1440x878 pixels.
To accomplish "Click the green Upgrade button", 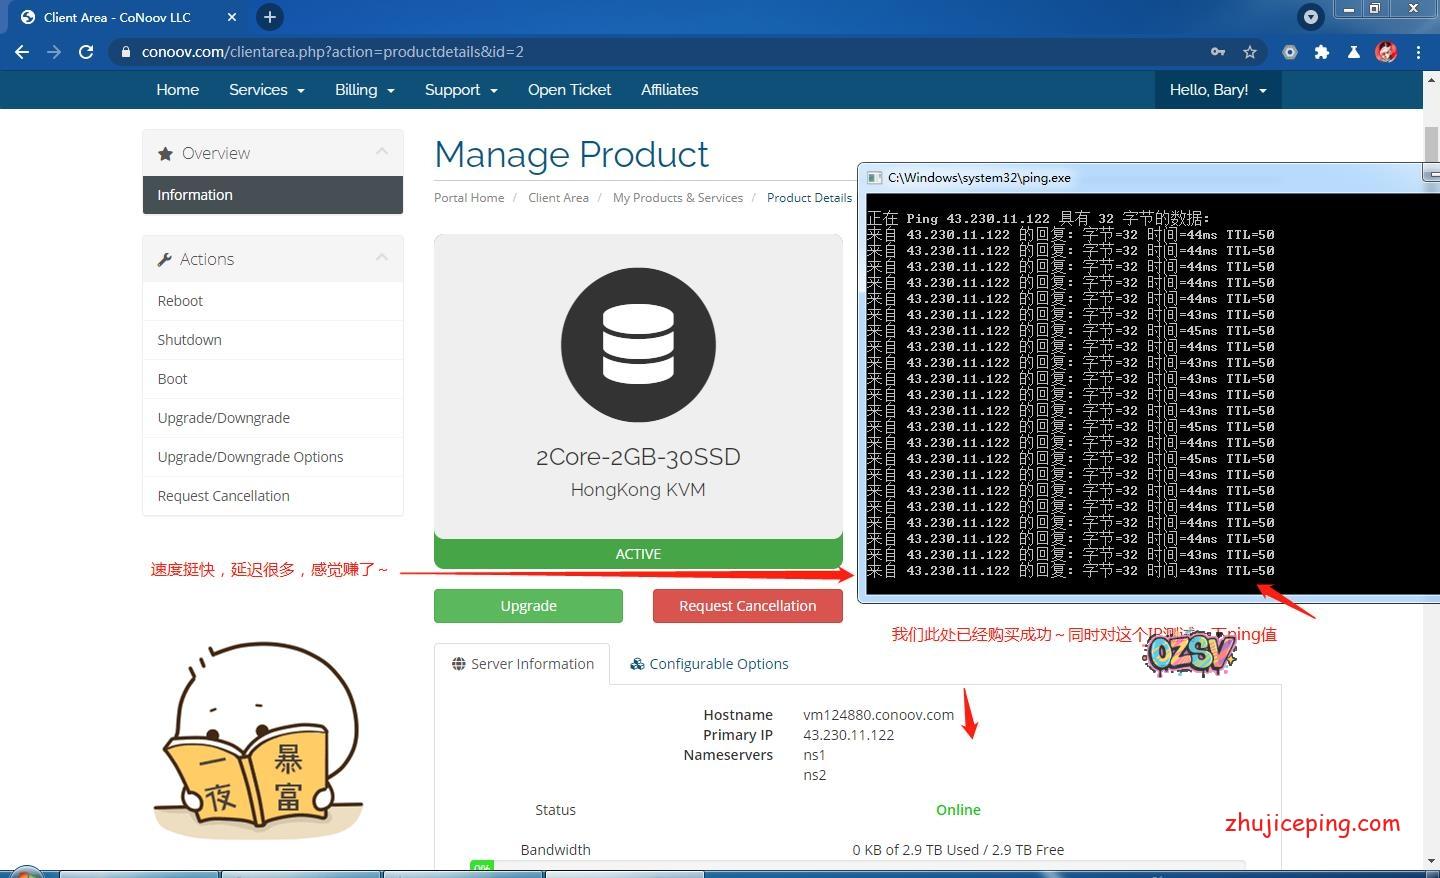I will (x=528, y=606).
